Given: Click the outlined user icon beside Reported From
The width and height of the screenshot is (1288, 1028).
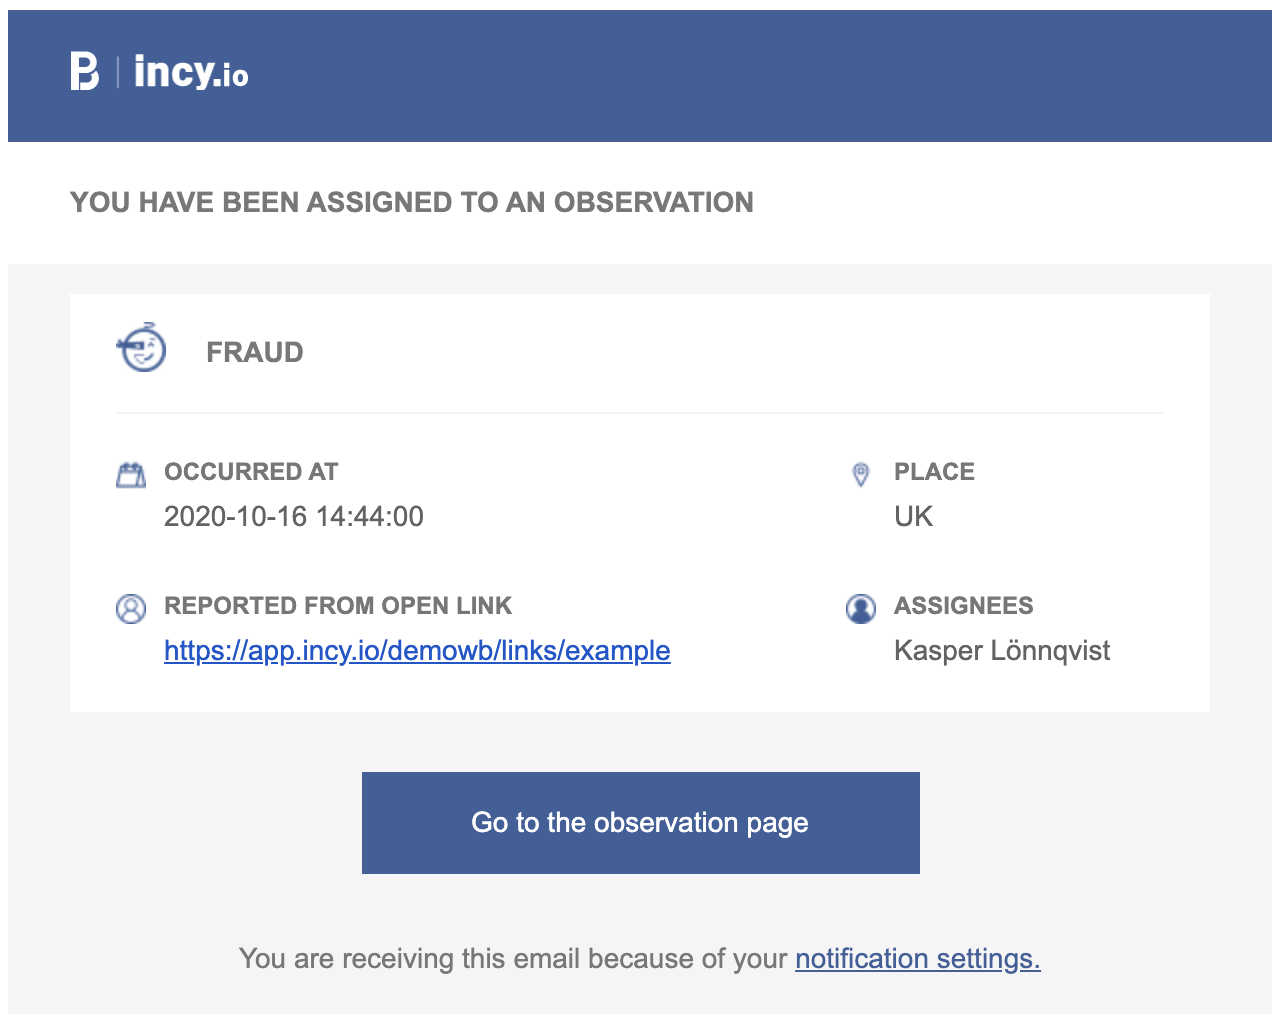Looking at the screenshot, I should pyautogui.click(x=131, y=608).
